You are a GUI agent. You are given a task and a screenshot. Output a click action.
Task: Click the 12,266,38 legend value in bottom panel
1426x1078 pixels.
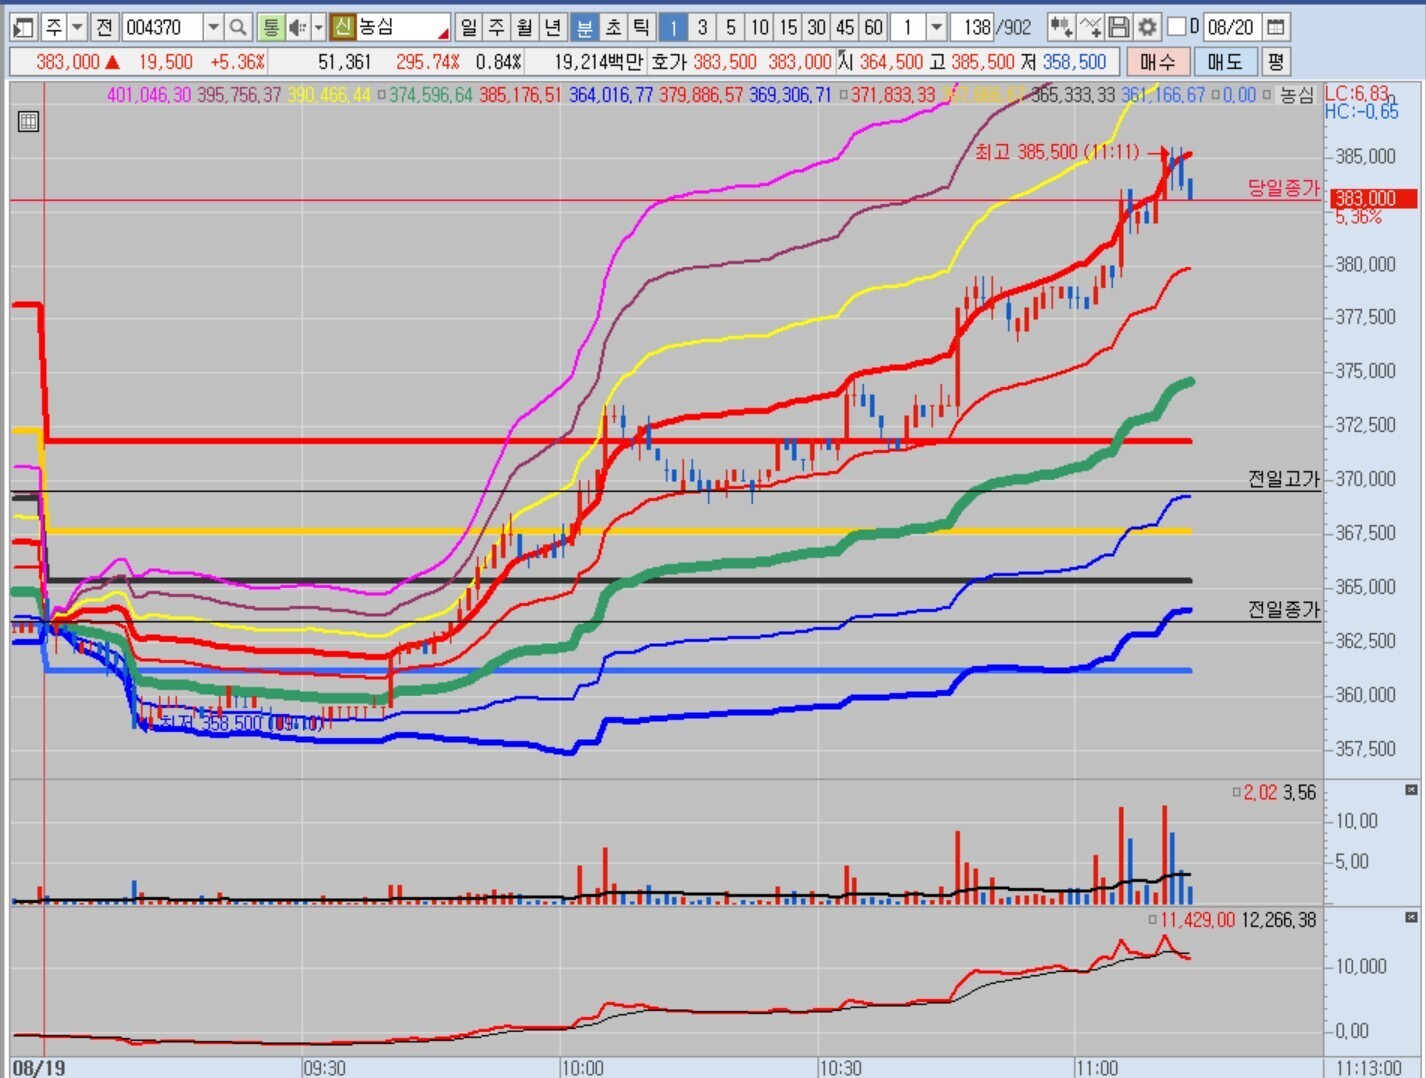pos(1279,920)
